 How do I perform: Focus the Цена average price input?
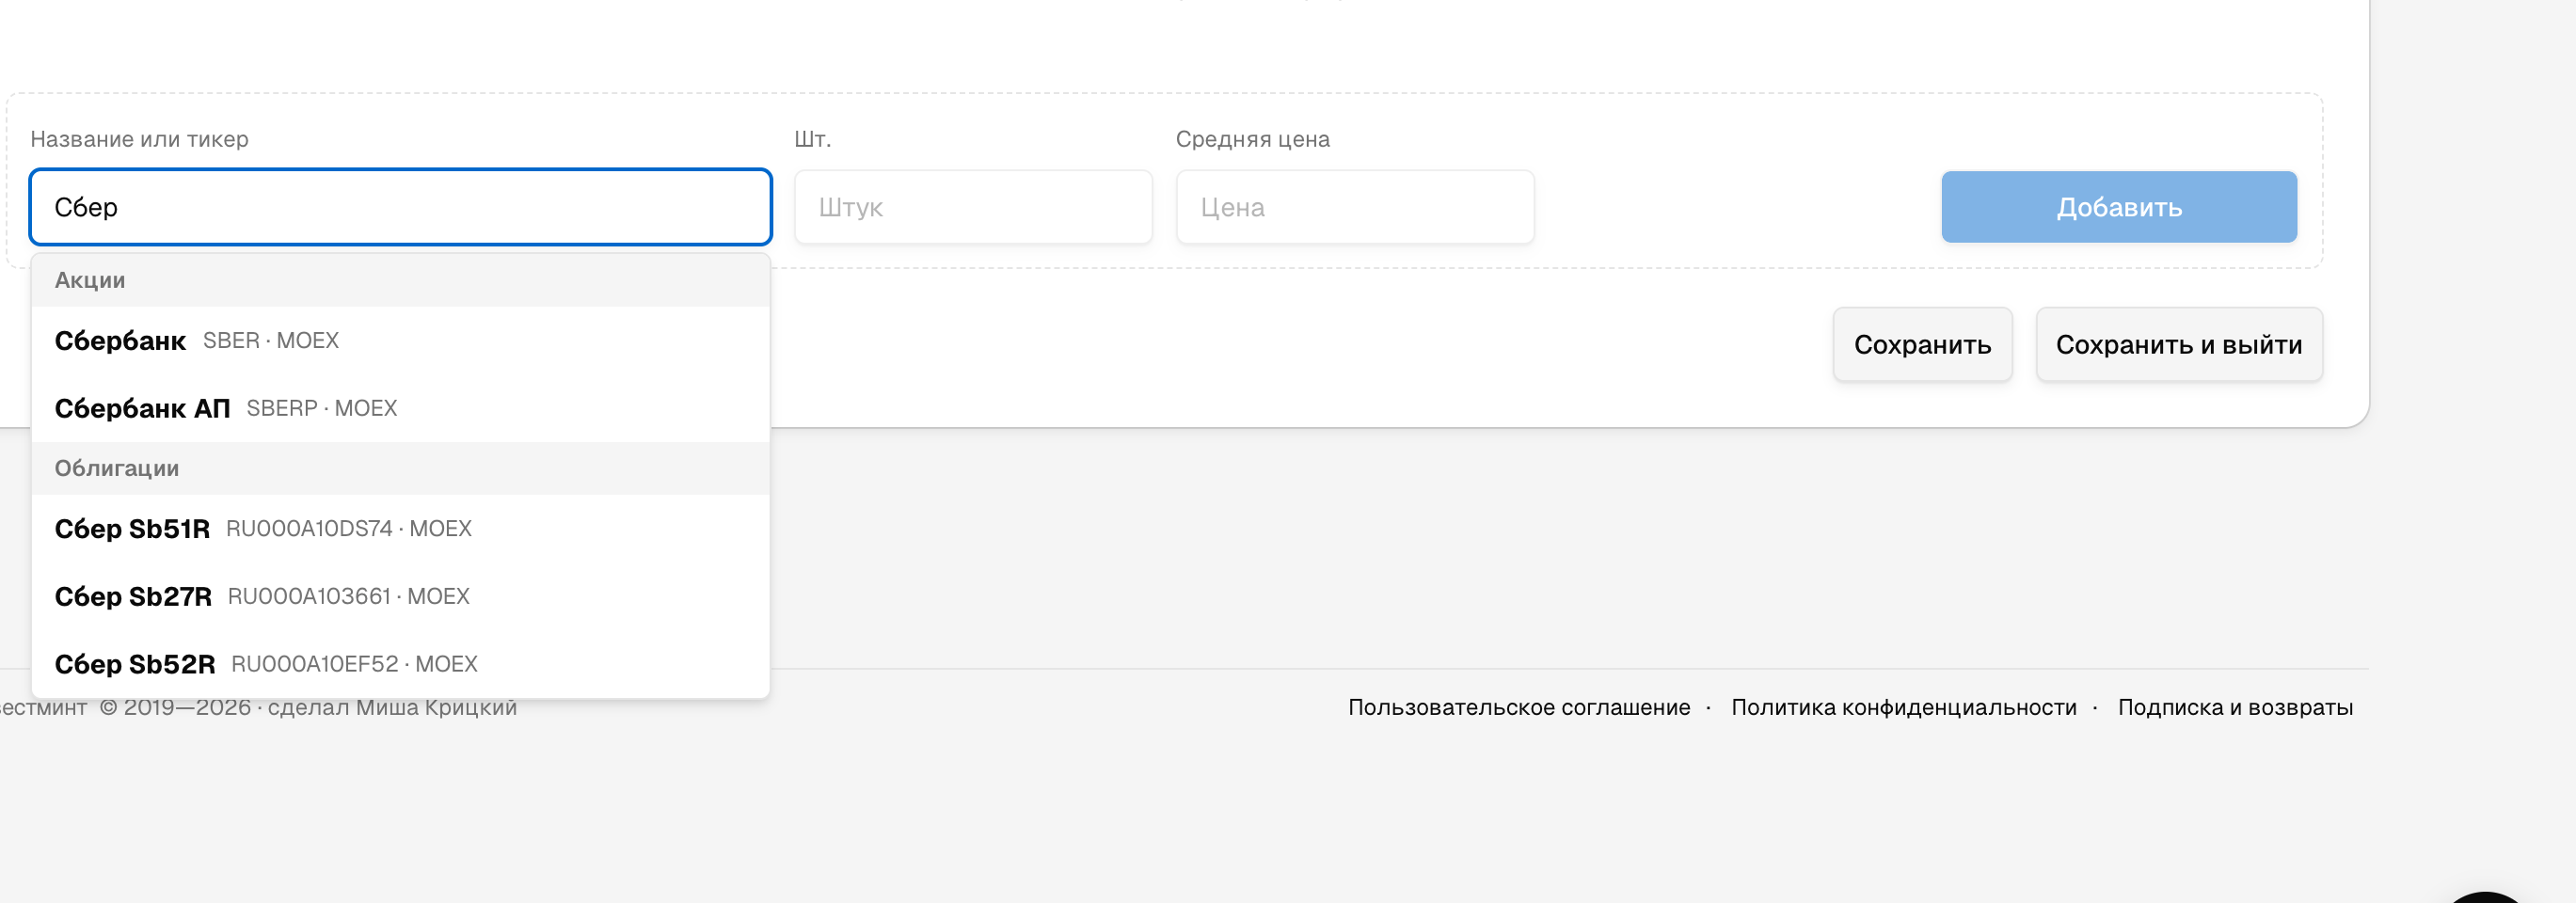(x=1355, y=207)
